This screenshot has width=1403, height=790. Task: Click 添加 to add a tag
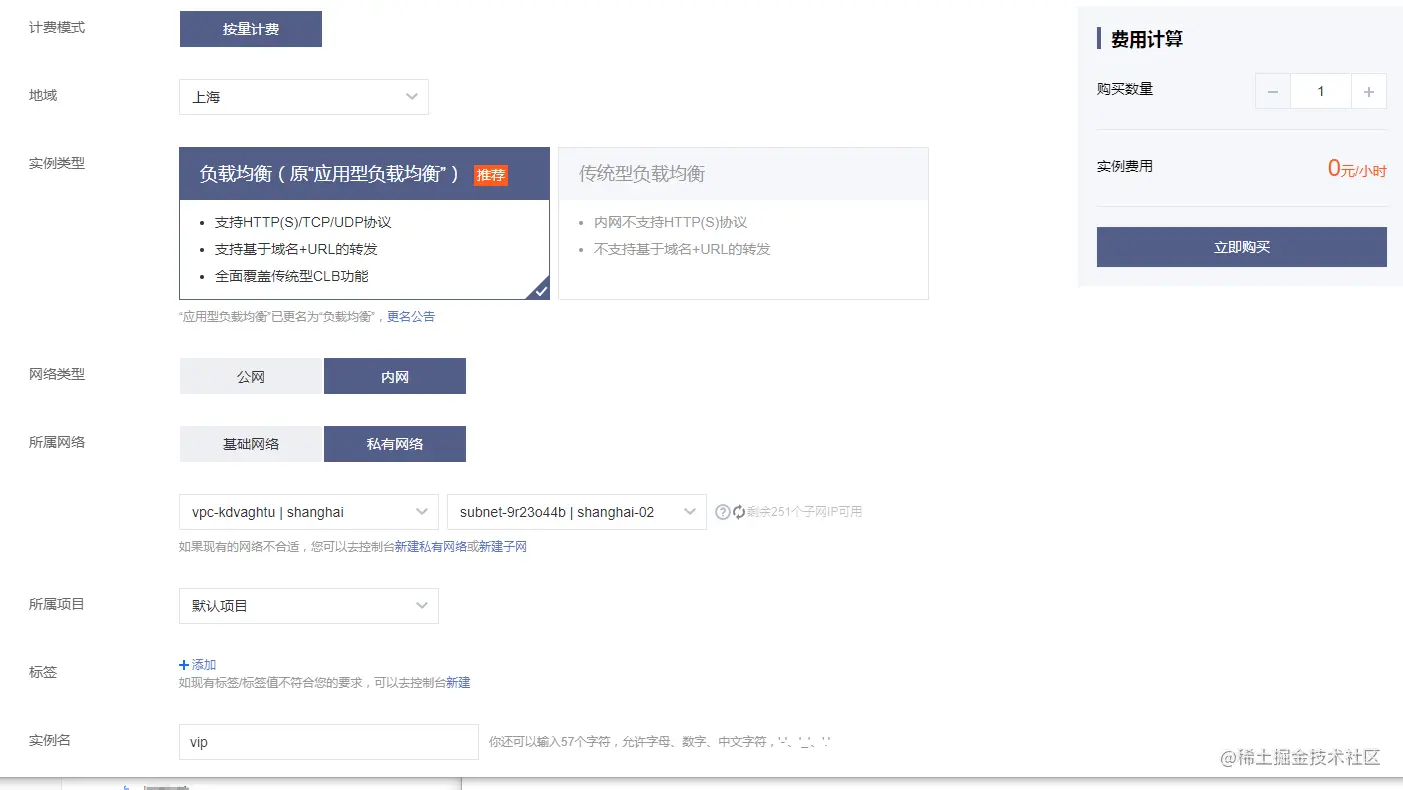[198, 665]
